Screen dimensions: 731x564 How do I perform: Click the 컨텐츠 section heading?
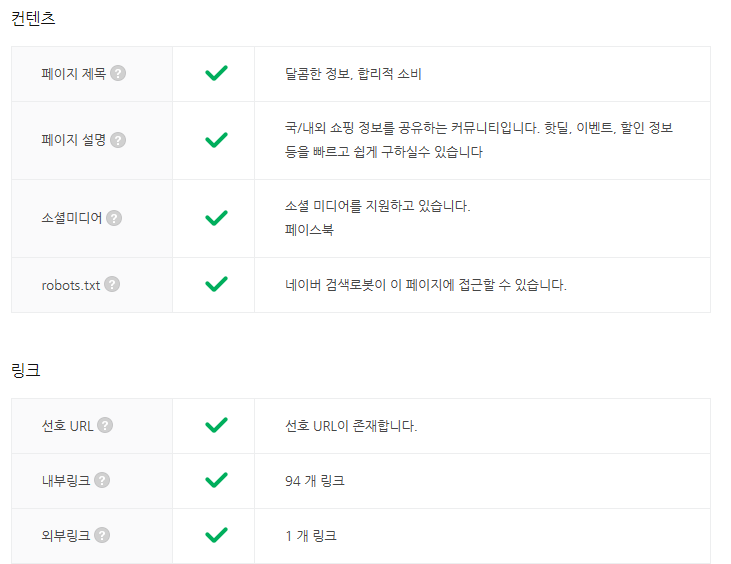[33, 20]
